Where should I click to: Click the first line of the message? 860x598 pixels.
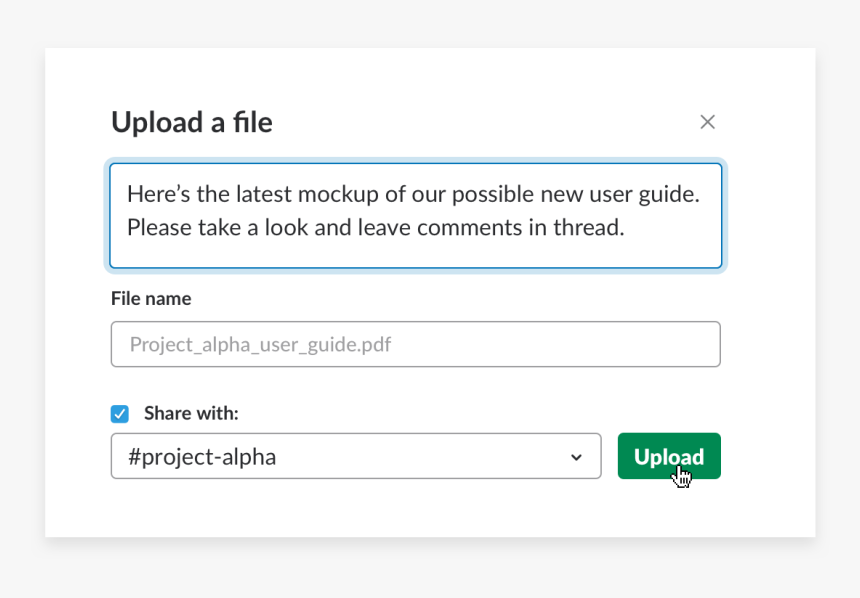click(412, 194)
